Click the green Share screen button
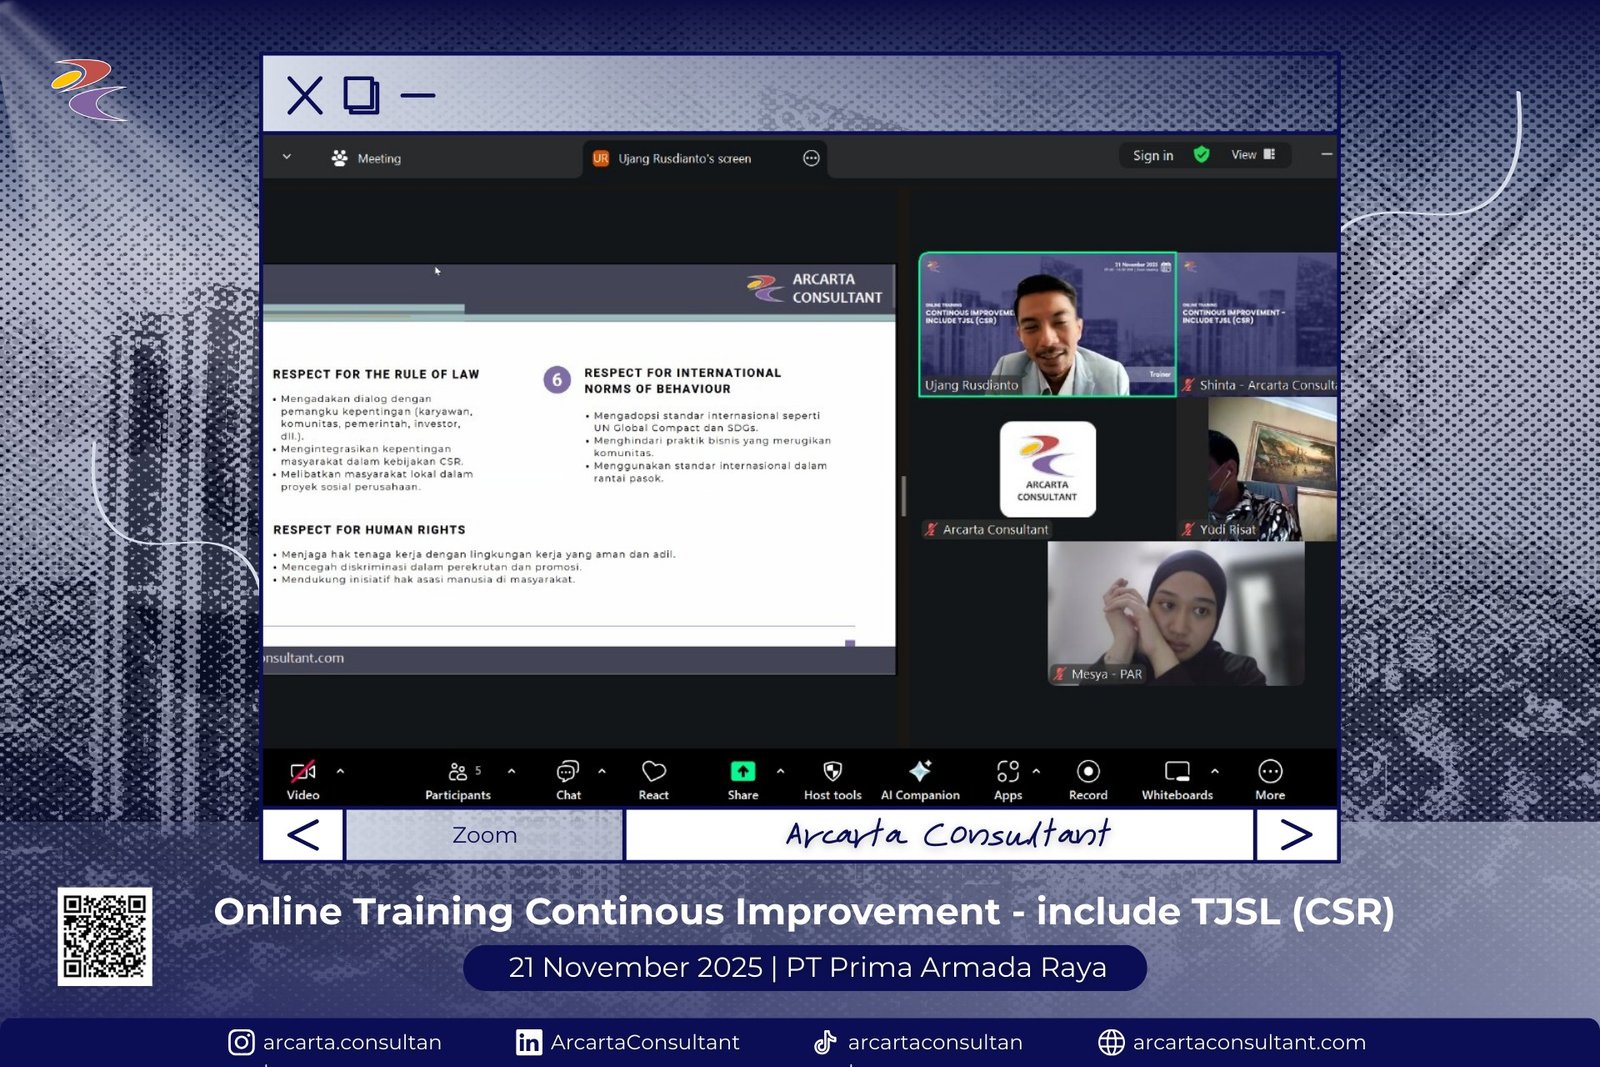The height and width of the screenshot is (1067, 1600). click(x=743, y=778)
